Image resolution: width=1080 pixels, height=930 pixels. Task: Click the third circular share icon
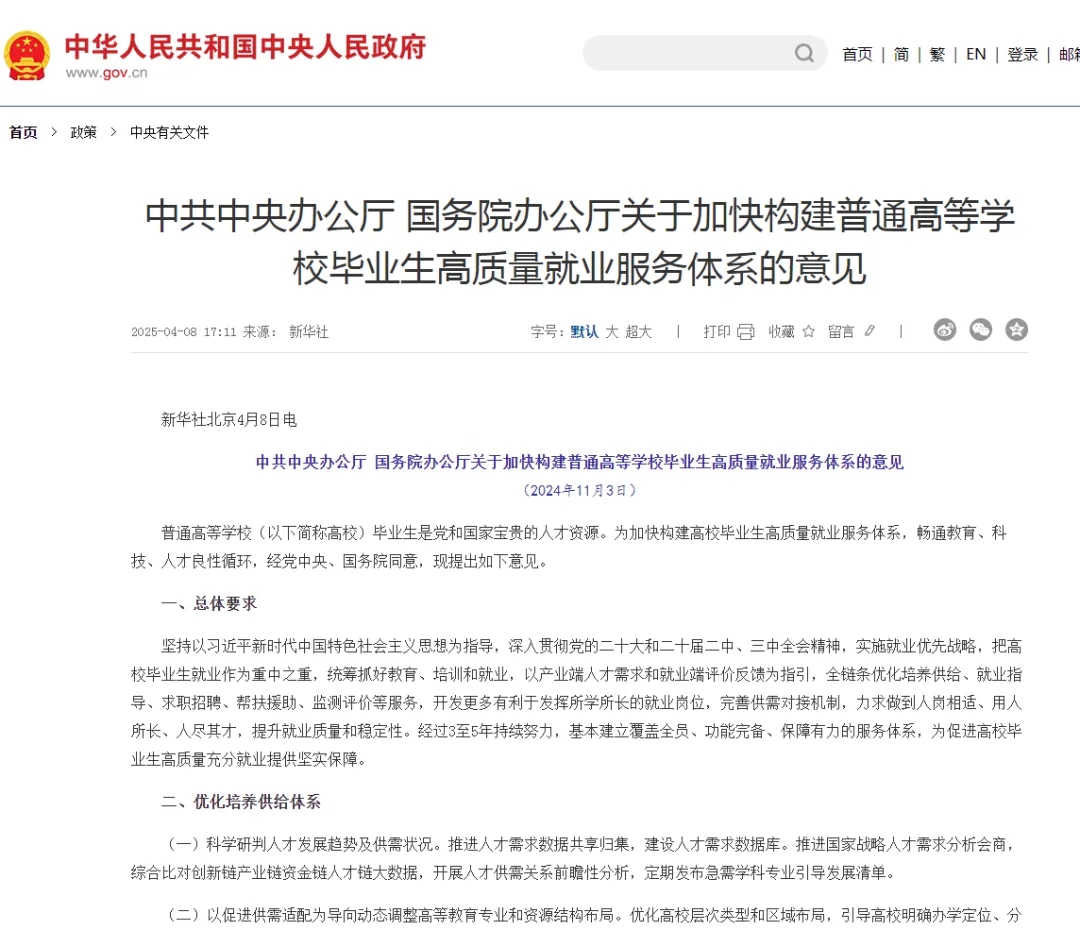(x=1016, y=329)
